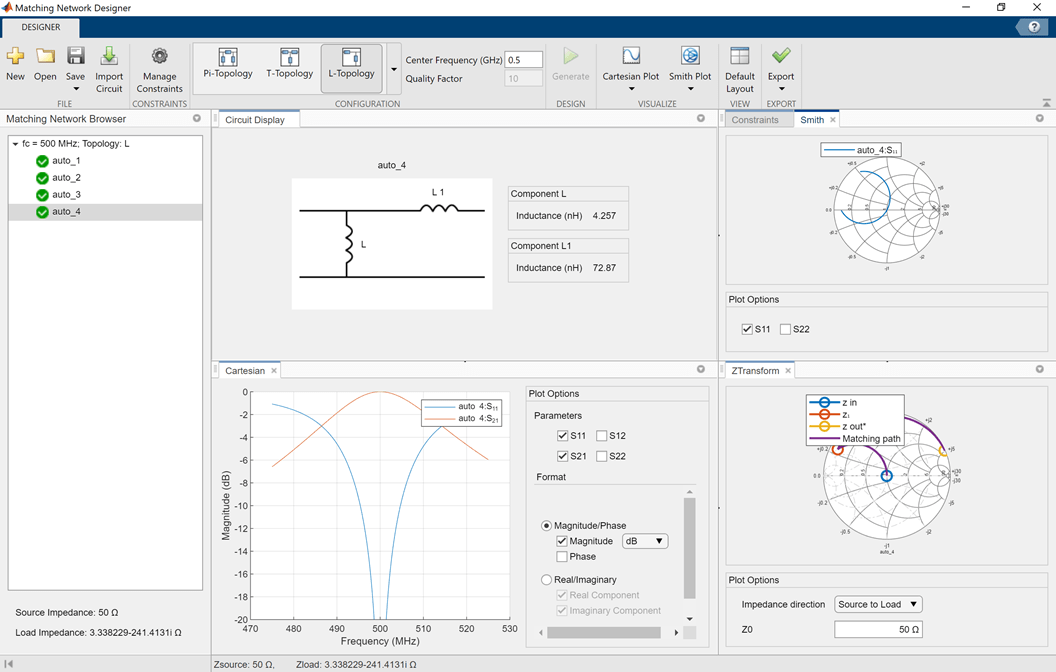1056x672 pixels.
Task: Click the New design icon
Action: click(15, 56)
